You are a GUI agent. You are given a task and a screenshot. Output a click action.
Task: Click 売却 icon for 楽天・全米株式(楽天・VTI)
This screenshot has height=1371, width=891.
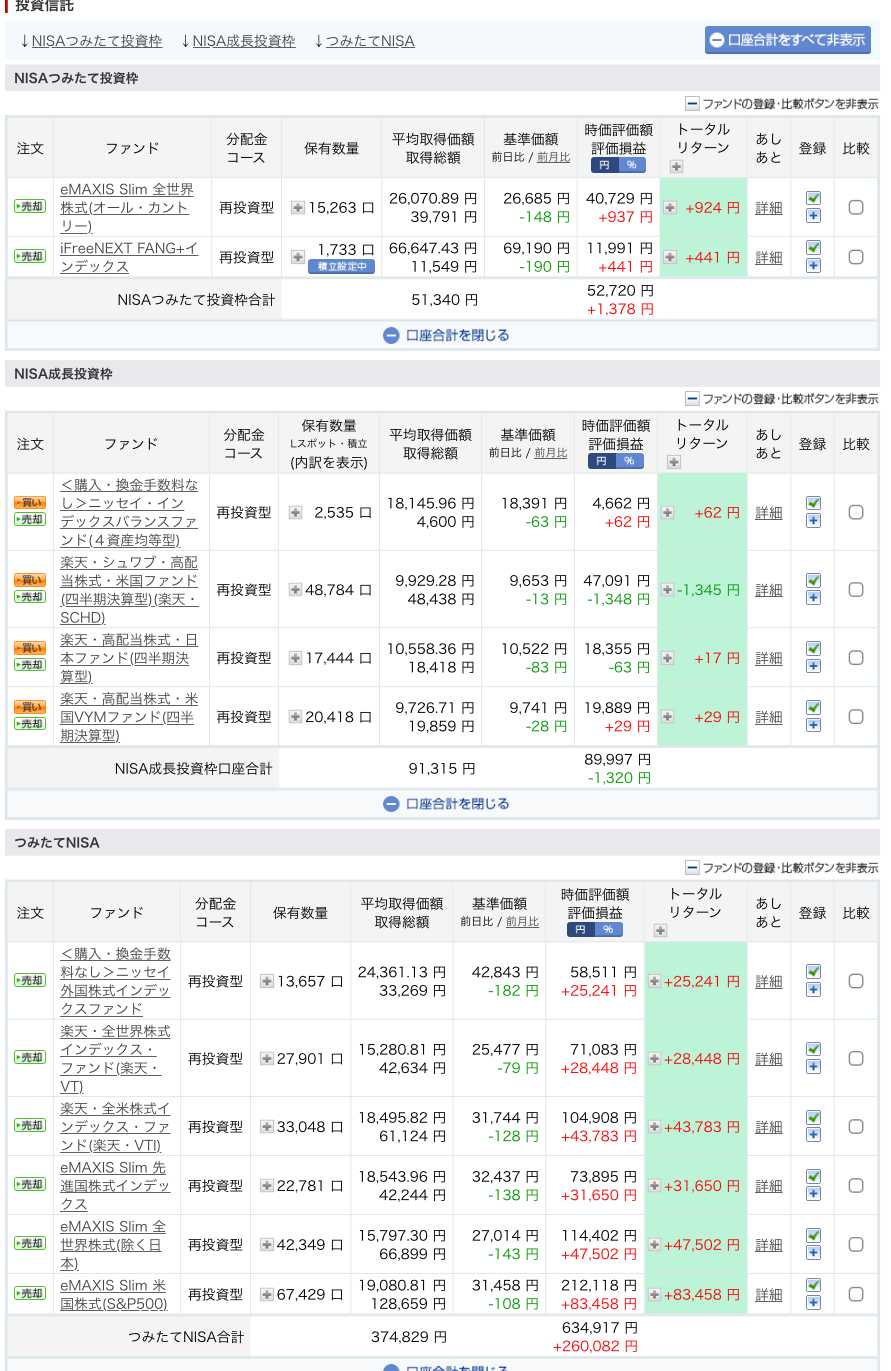point(30,1126)
